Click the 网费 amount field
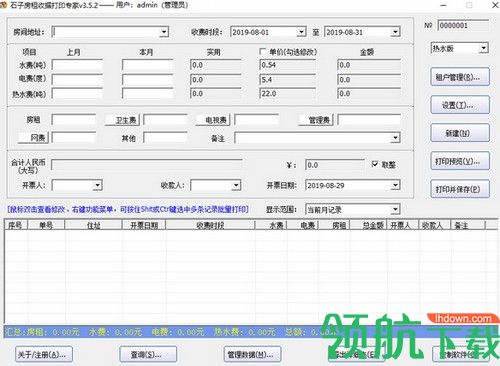This screenshot has width=500, height=366. coord(74,137)
